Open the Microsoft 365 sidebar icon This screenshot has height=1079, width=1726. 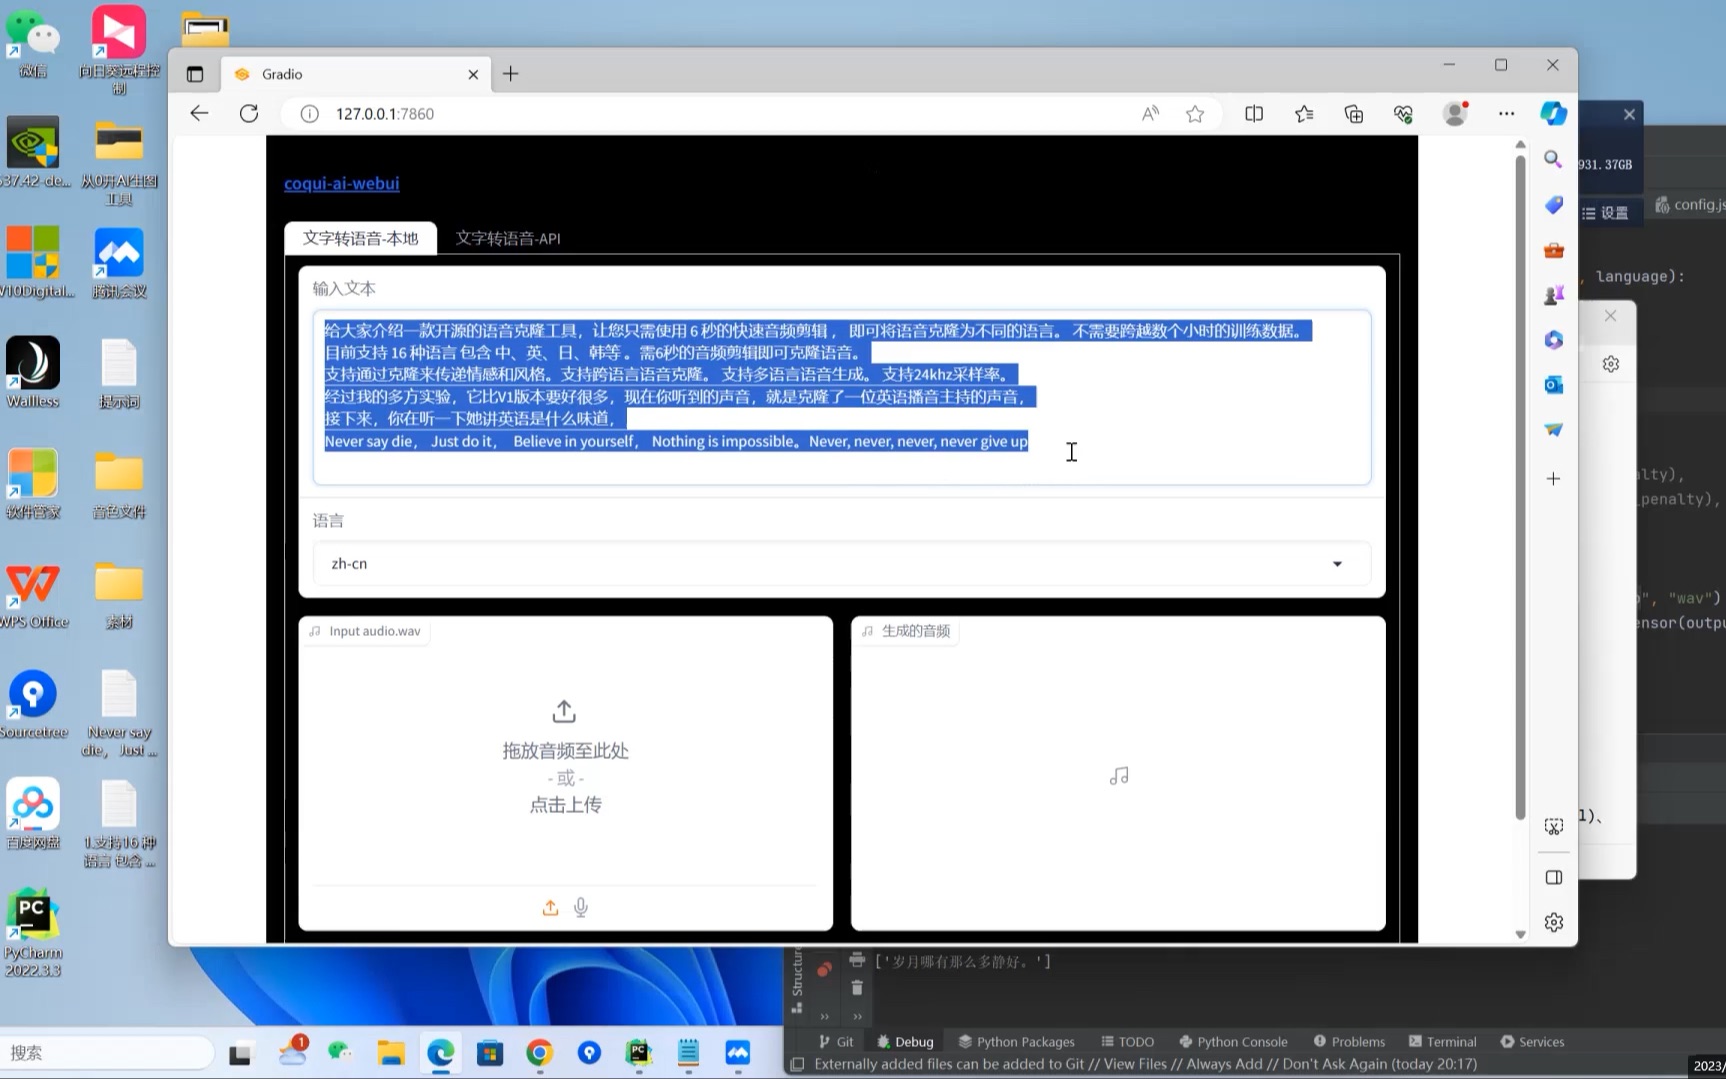coord(1553,340)
